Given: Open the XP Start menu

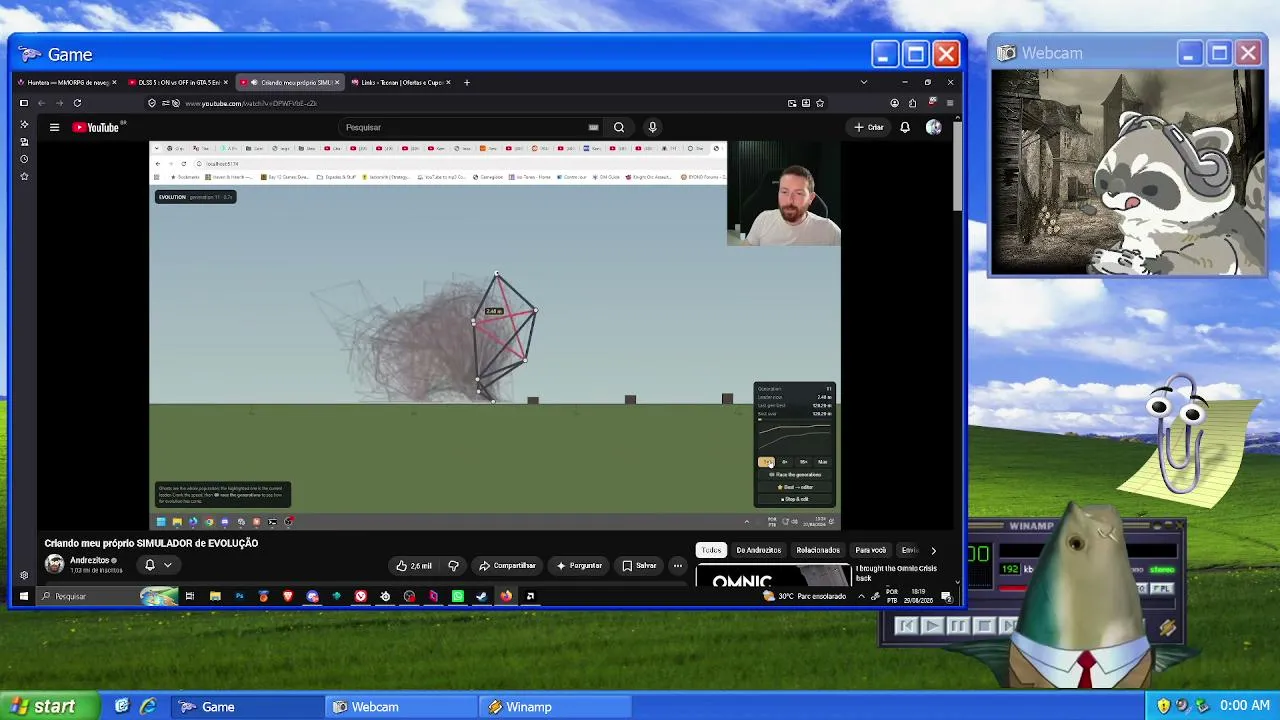Looking at the screenshot, I should pos(50,706).
